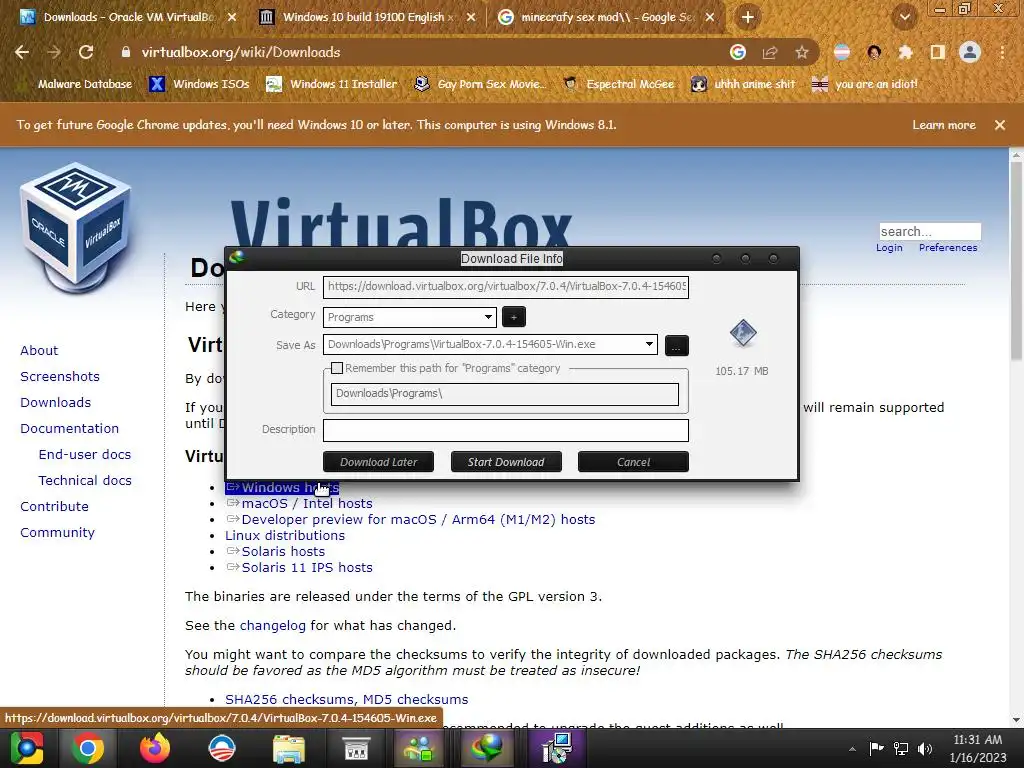This screenshot has width=1024, height=768.
Task: Browse for save location with ellipsis button
Action: [x=677, y=345]
